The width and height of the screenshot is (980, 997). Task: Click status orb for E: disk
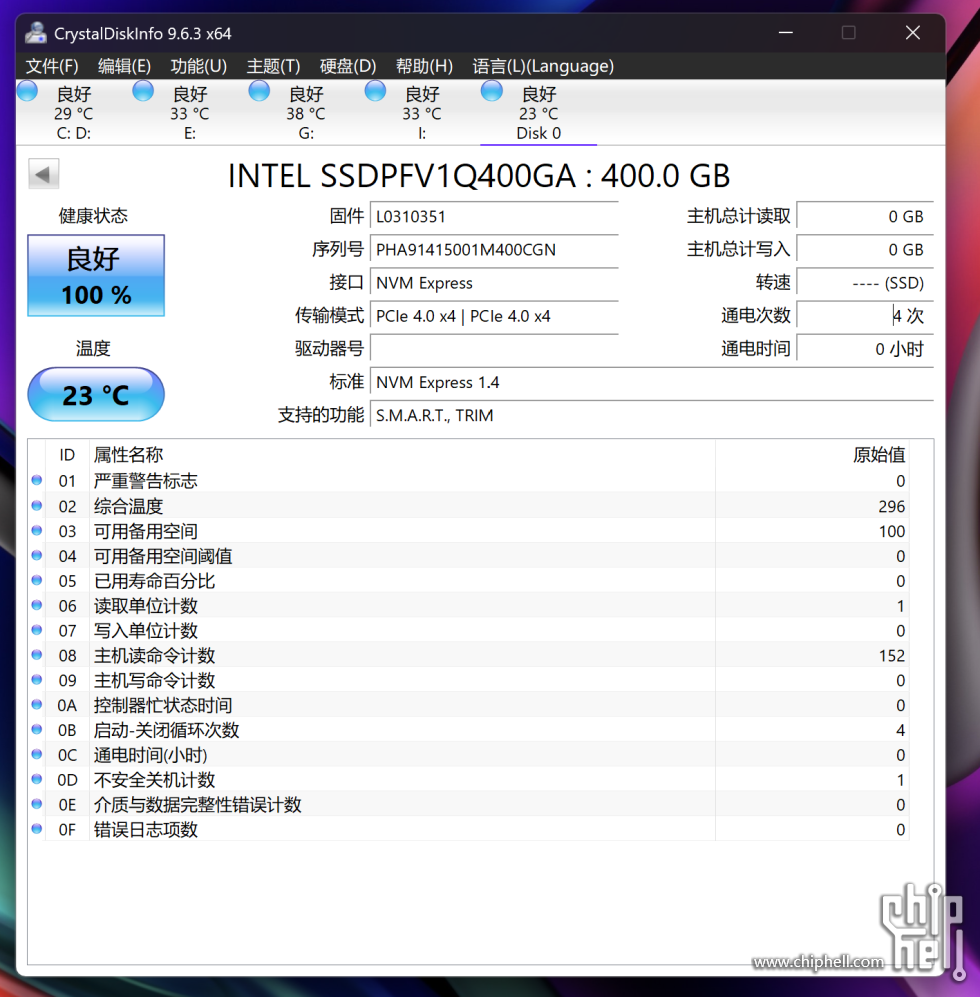(143, 92)
